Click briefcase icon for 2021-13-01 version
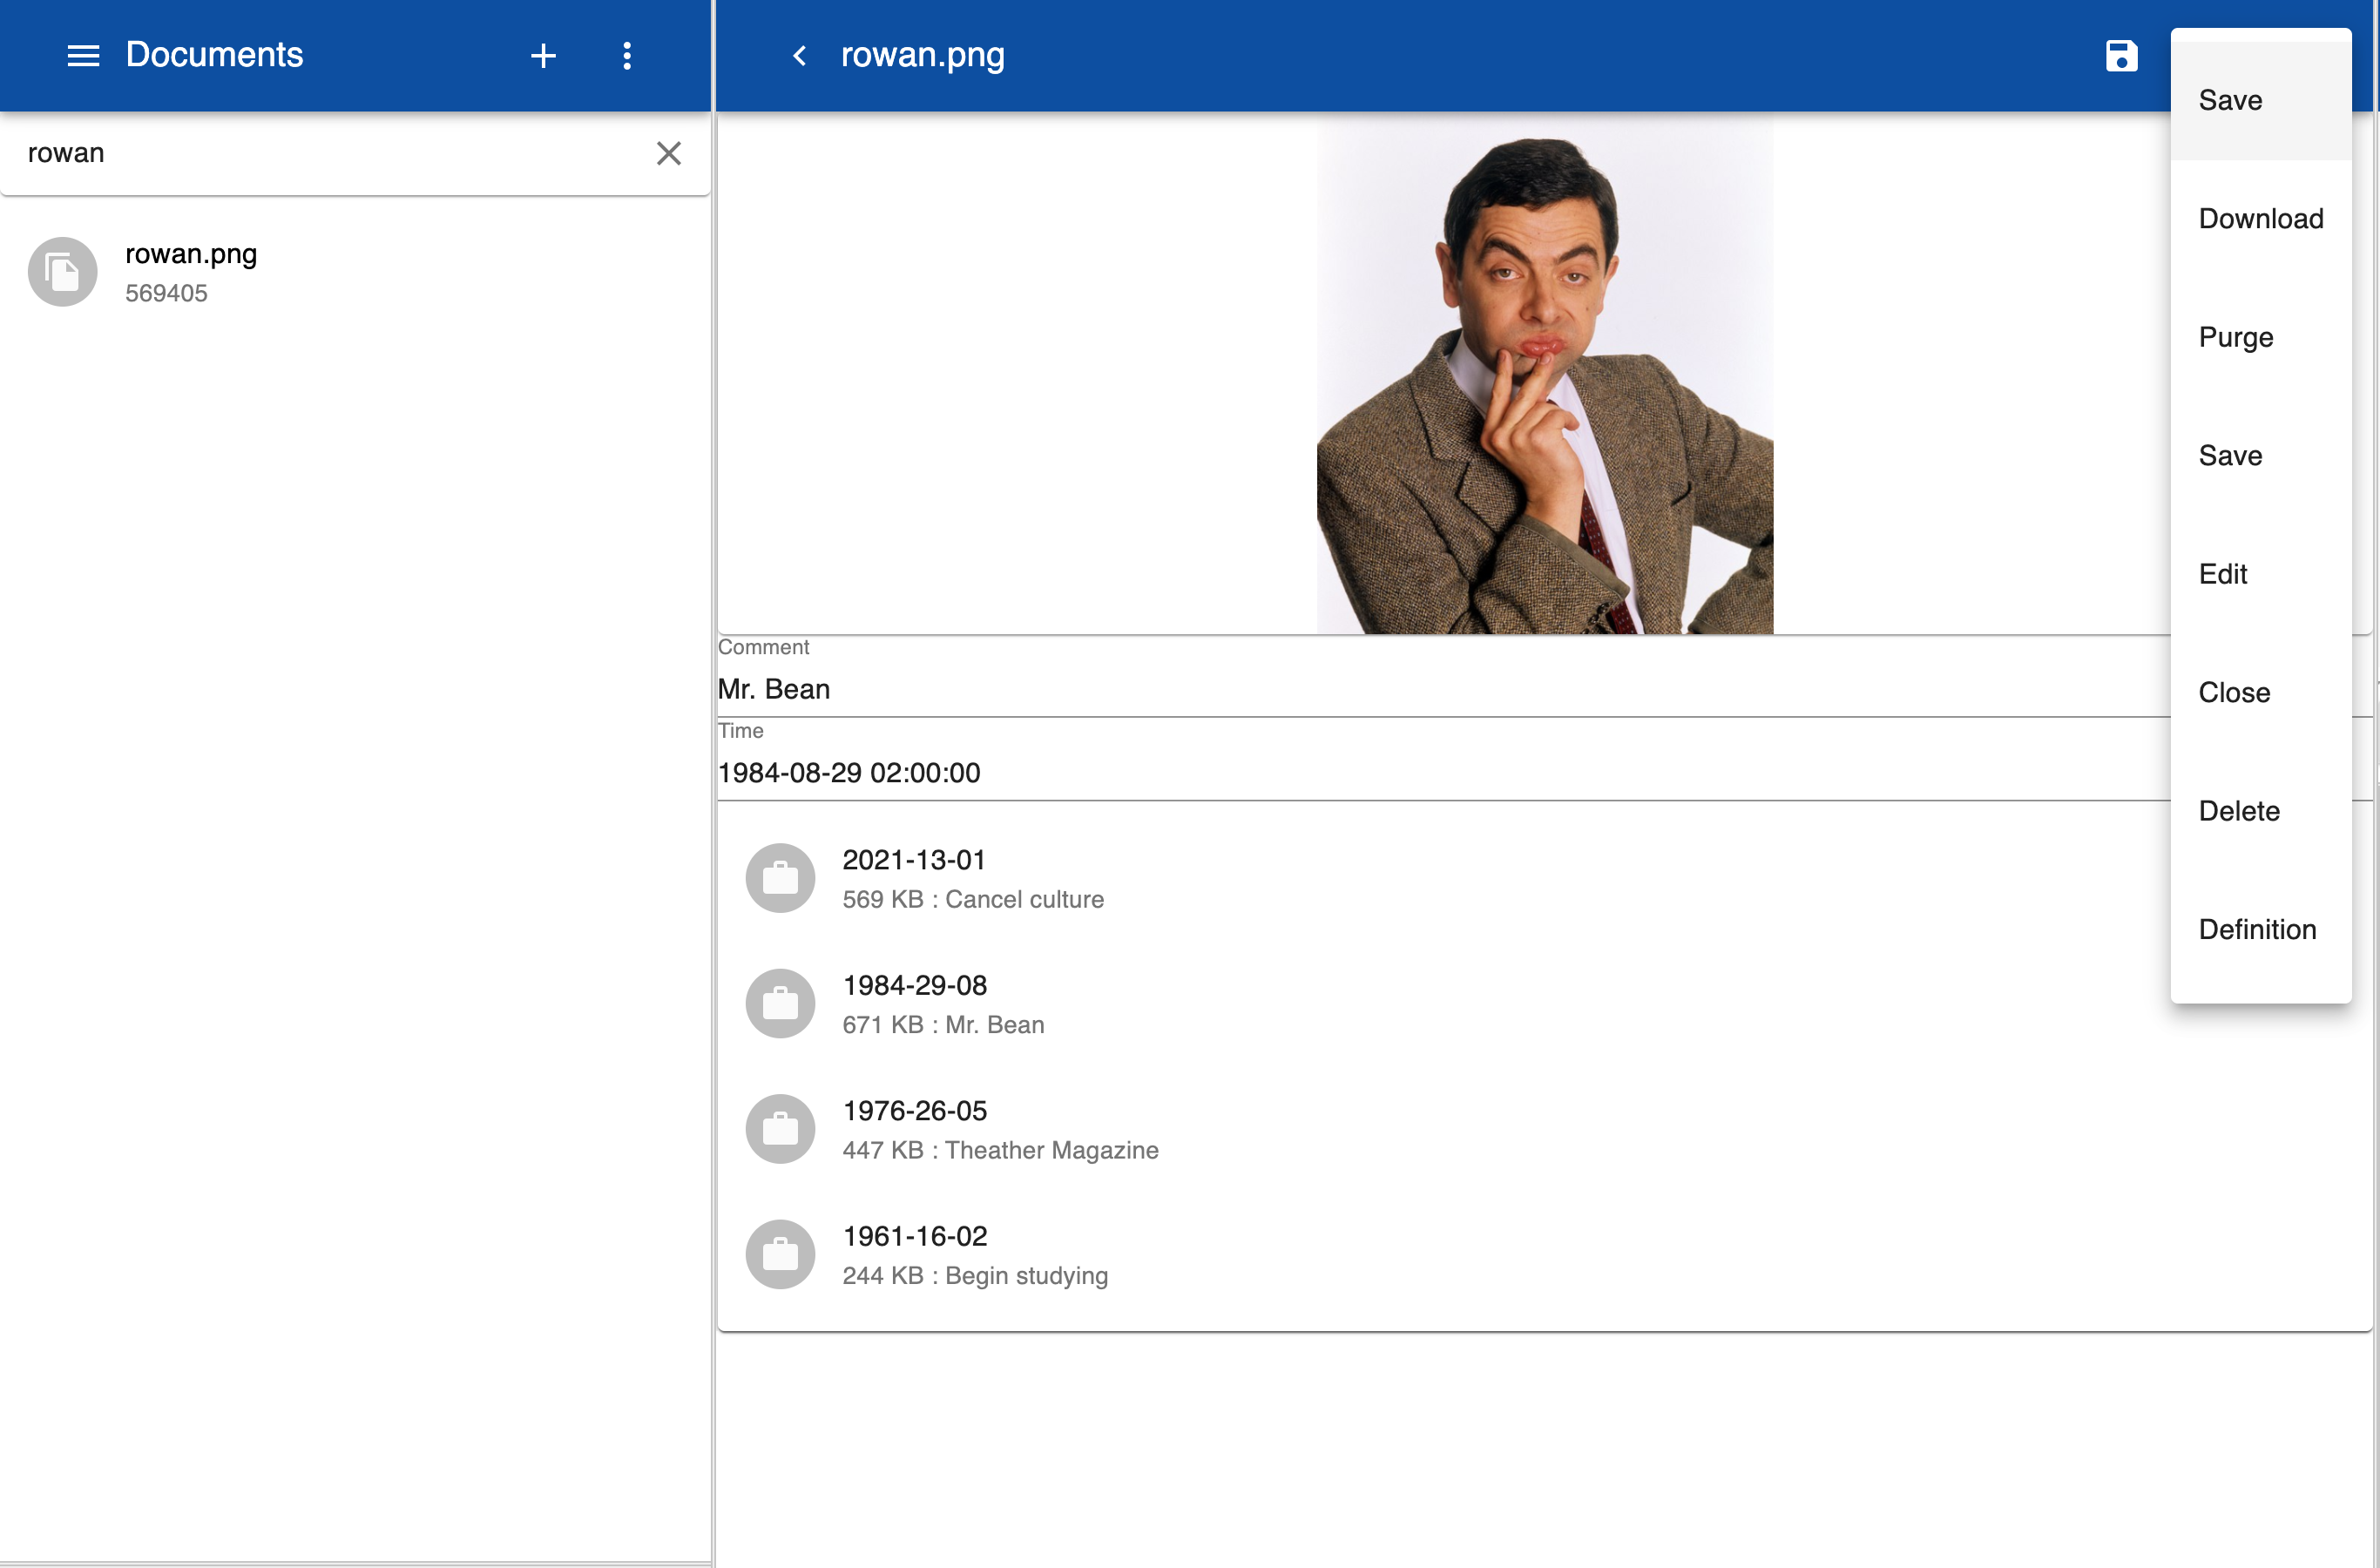 point(780,878)
